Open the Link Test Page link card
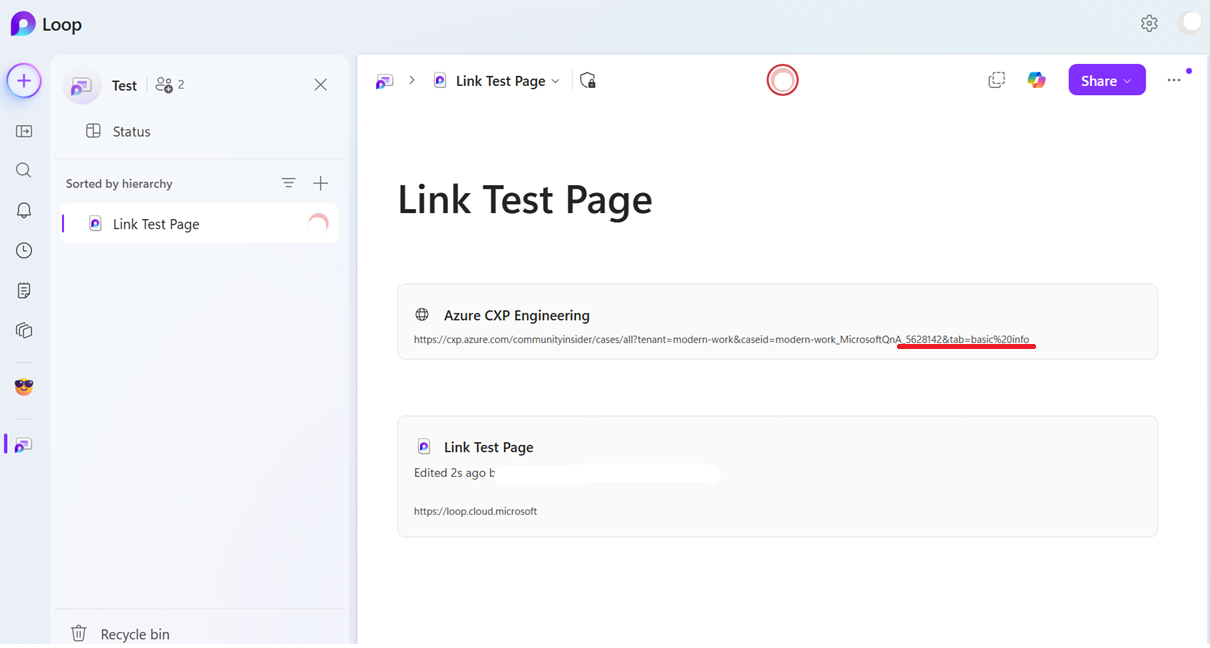Viewport: 1210px width, 648px height. tap(777, 477)
